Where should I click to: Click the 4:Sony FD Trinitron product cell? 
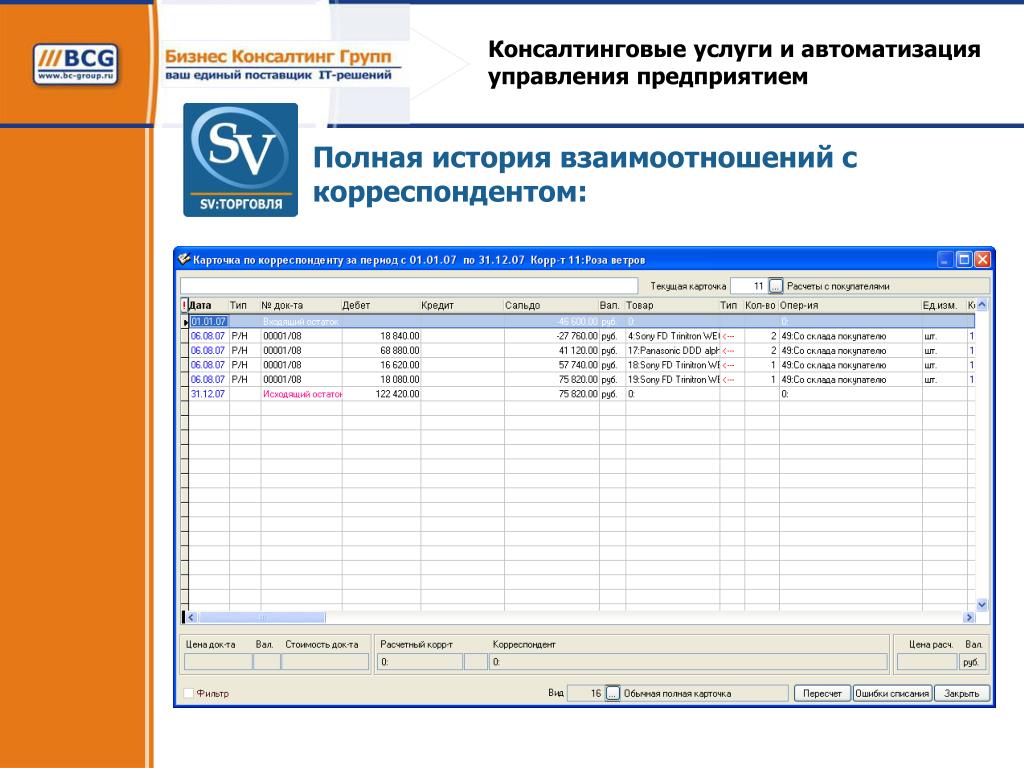pyautogui.click(x=673, y=336)
